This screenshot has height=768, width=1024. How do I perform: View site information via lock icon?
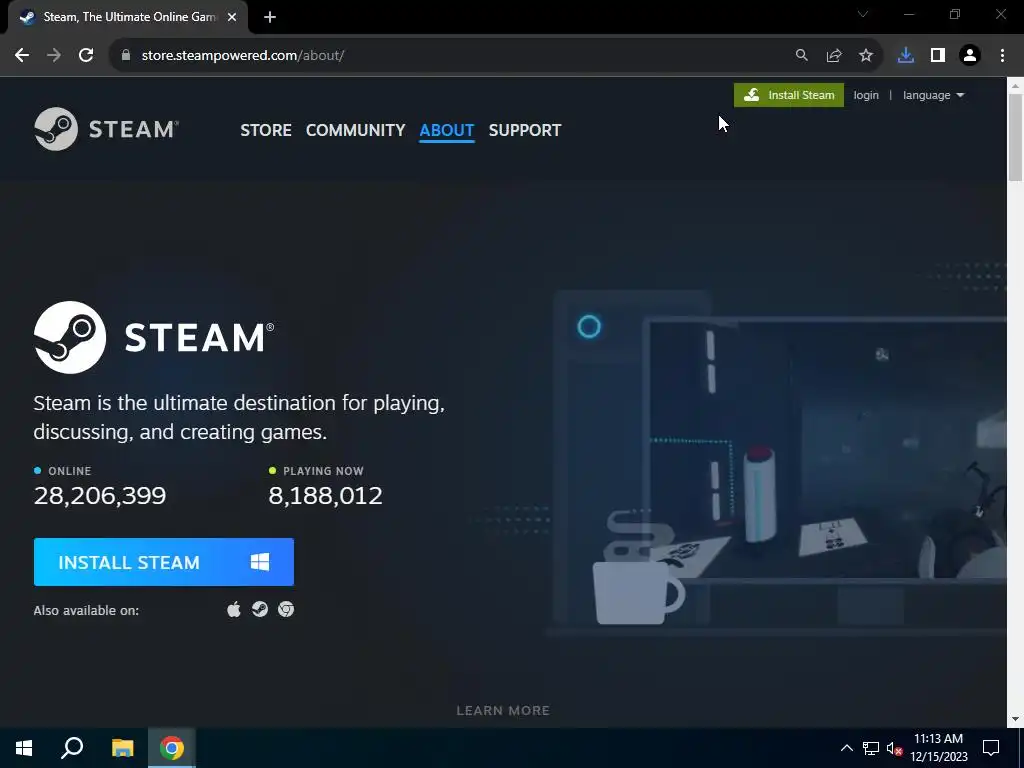pos(125,56)
